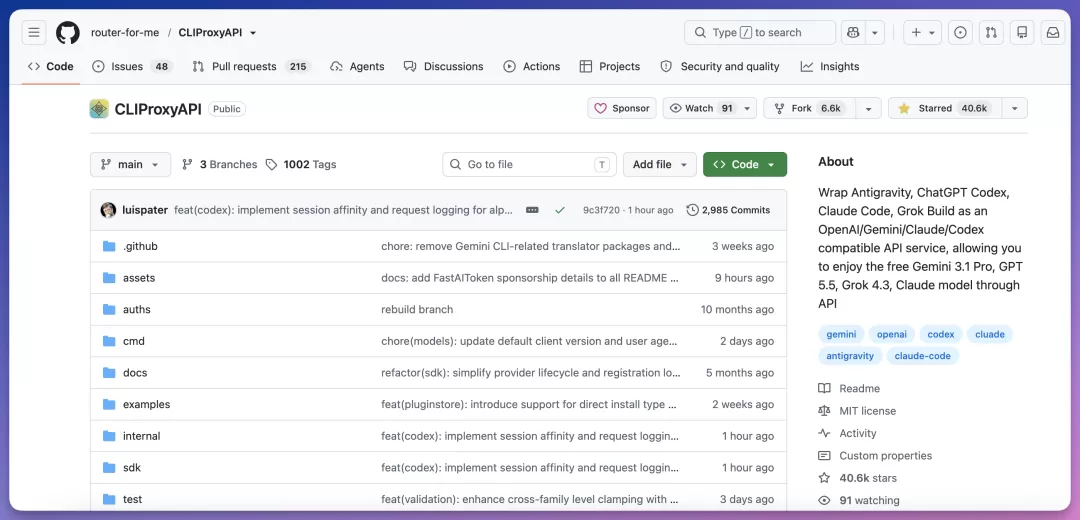Open the examples folder
The image size is (1080, 520).
(147, 404)
